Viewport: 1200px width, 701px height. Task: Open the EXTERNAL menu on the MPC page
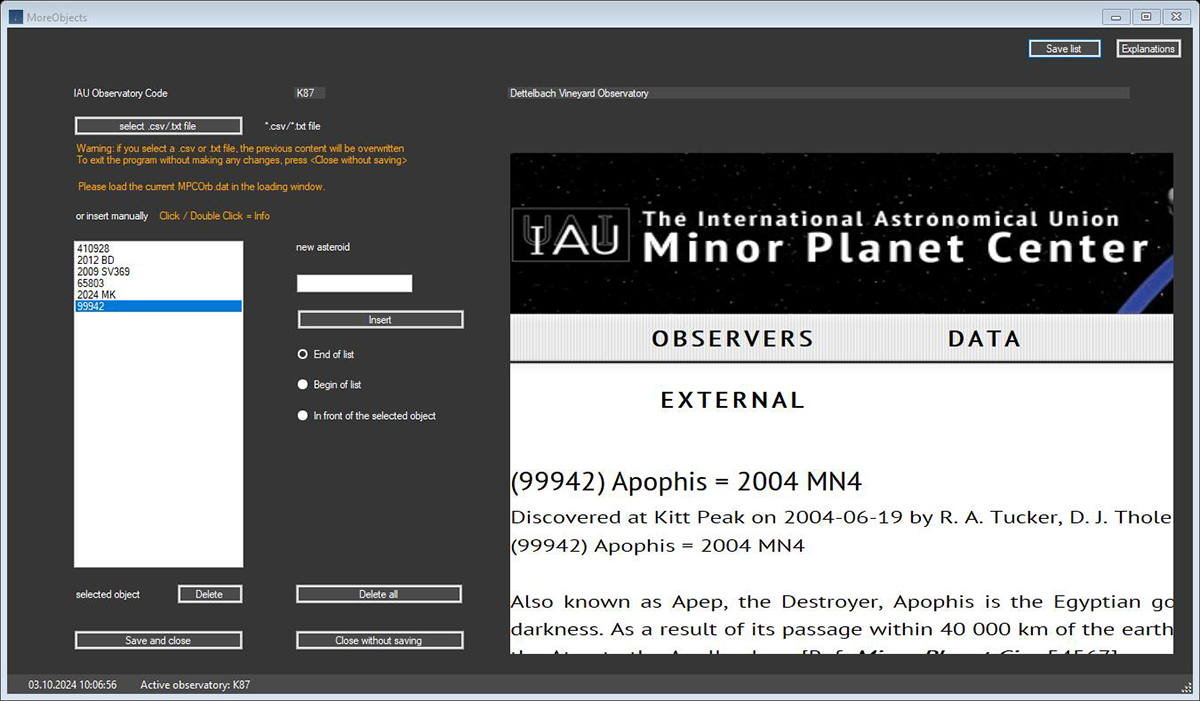[x=733, y=401]
